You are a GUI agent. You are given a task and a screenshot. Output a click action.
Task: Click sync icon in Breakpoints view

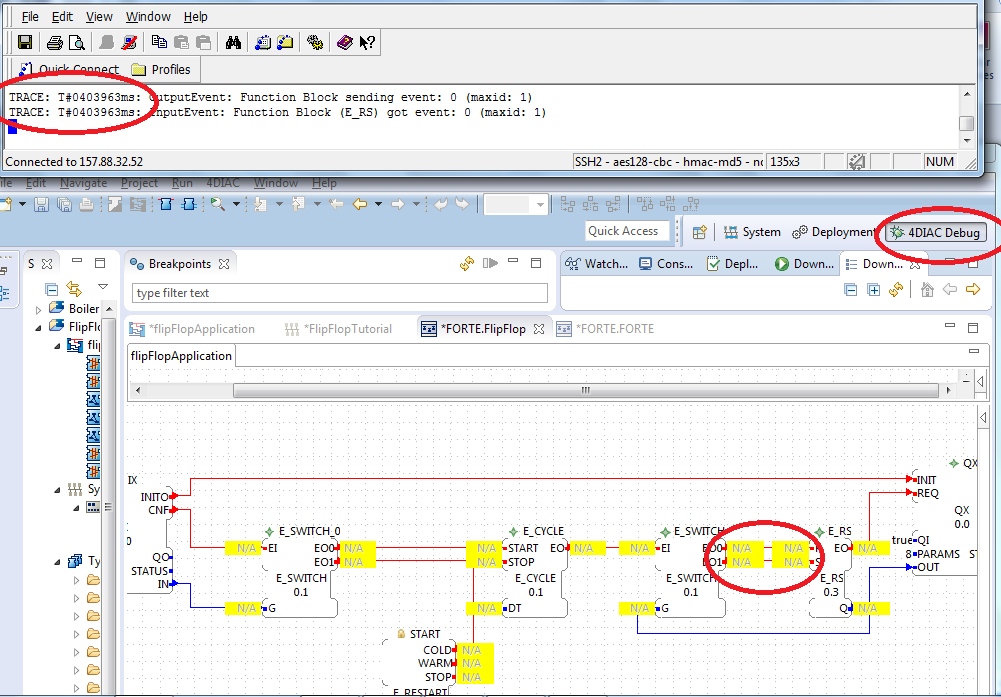[x=467, y=264]
